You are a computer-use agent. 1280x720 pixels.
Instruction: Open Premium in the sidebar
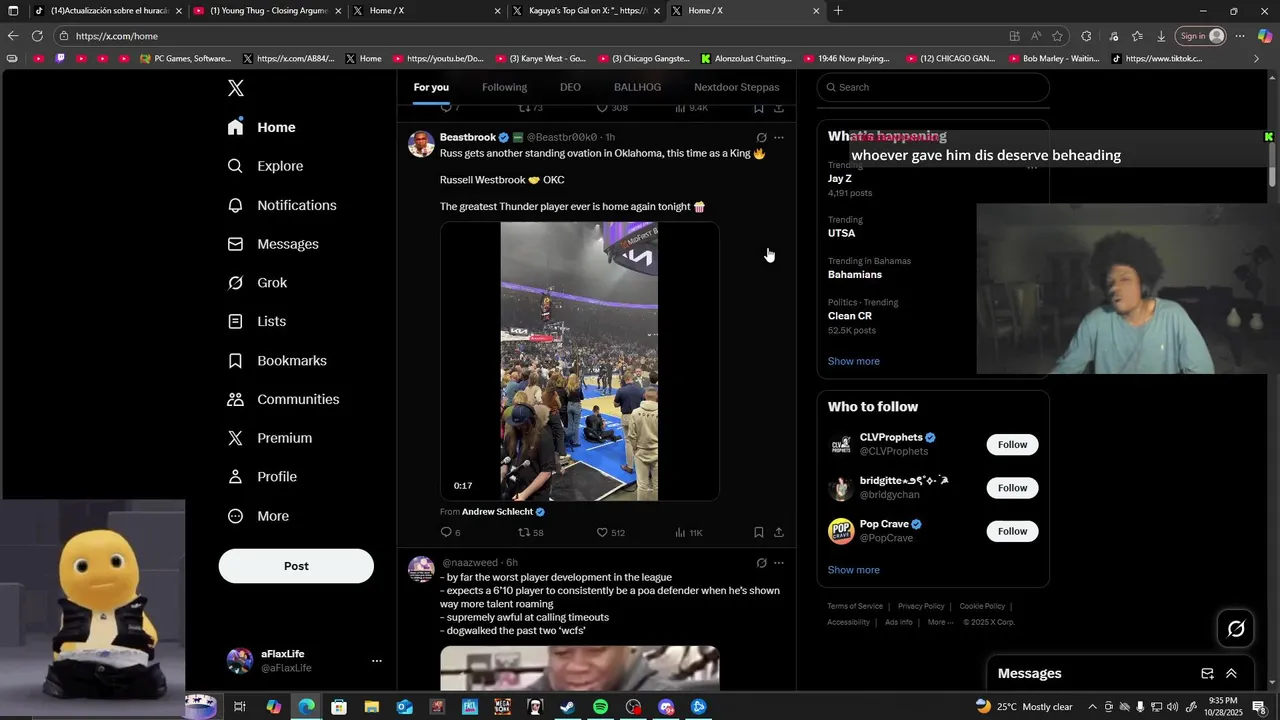[270, 438]
